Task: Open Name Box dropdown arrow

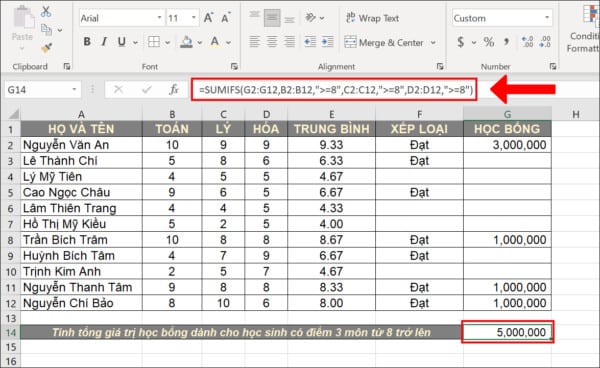Action: point(74,90)
